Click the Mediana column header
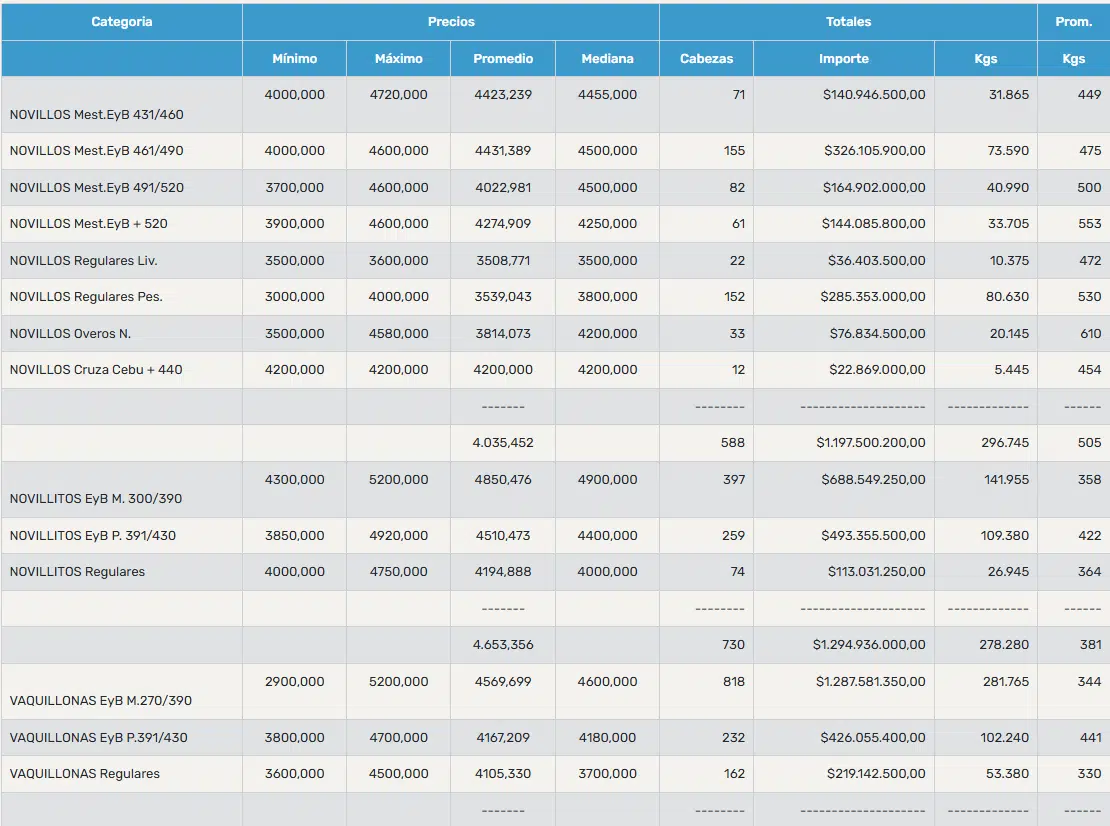 coord(607,59)
